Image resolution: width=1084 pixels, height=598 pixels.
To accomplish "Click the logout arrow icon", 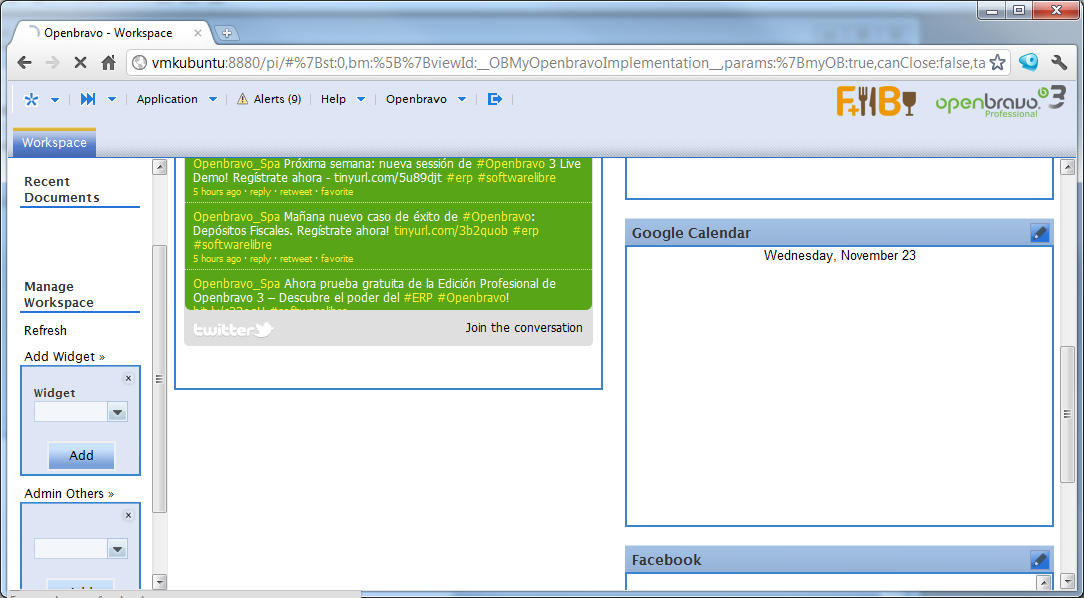I will pos(494,100).
